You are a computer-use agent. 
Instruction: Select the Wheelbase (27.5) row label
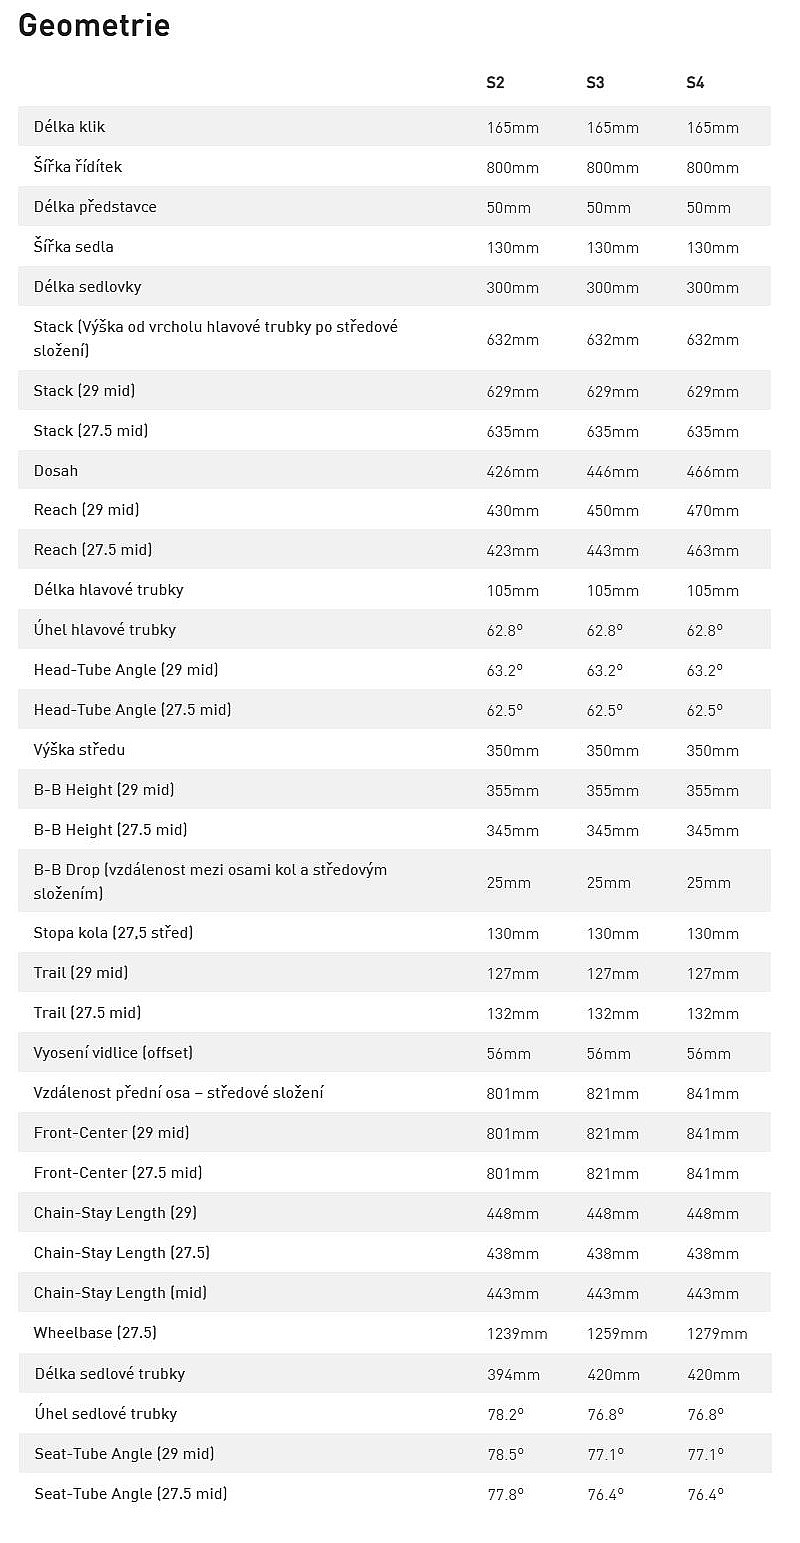(95, 1333)
